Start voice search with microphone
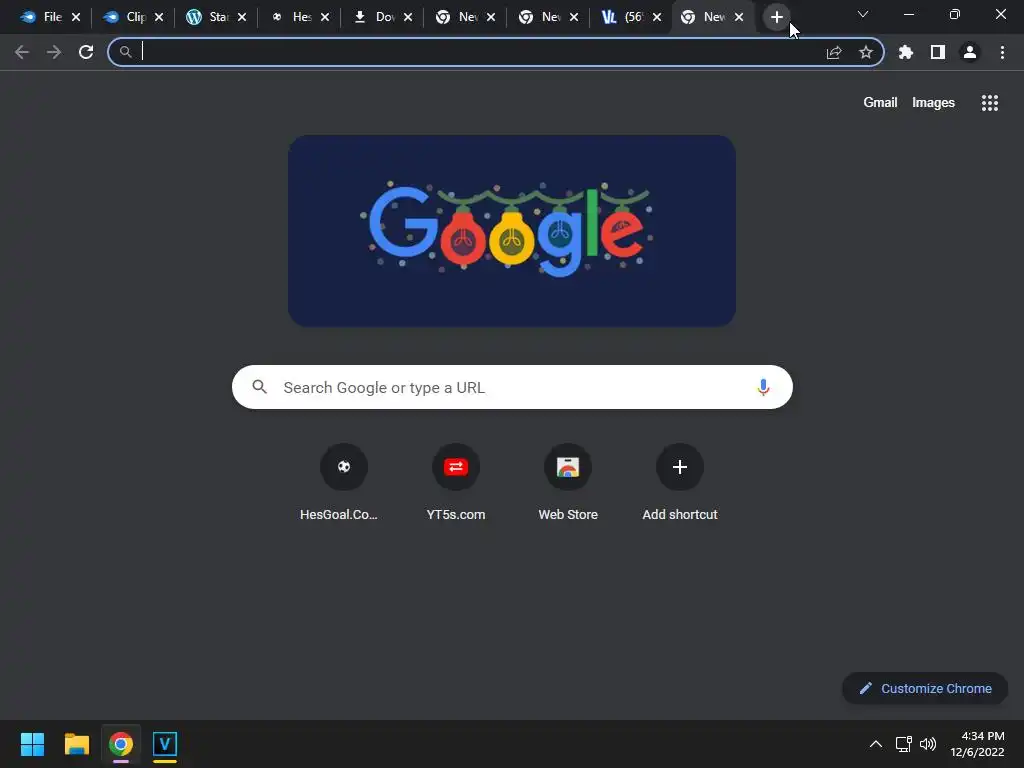 click(763, 387)
